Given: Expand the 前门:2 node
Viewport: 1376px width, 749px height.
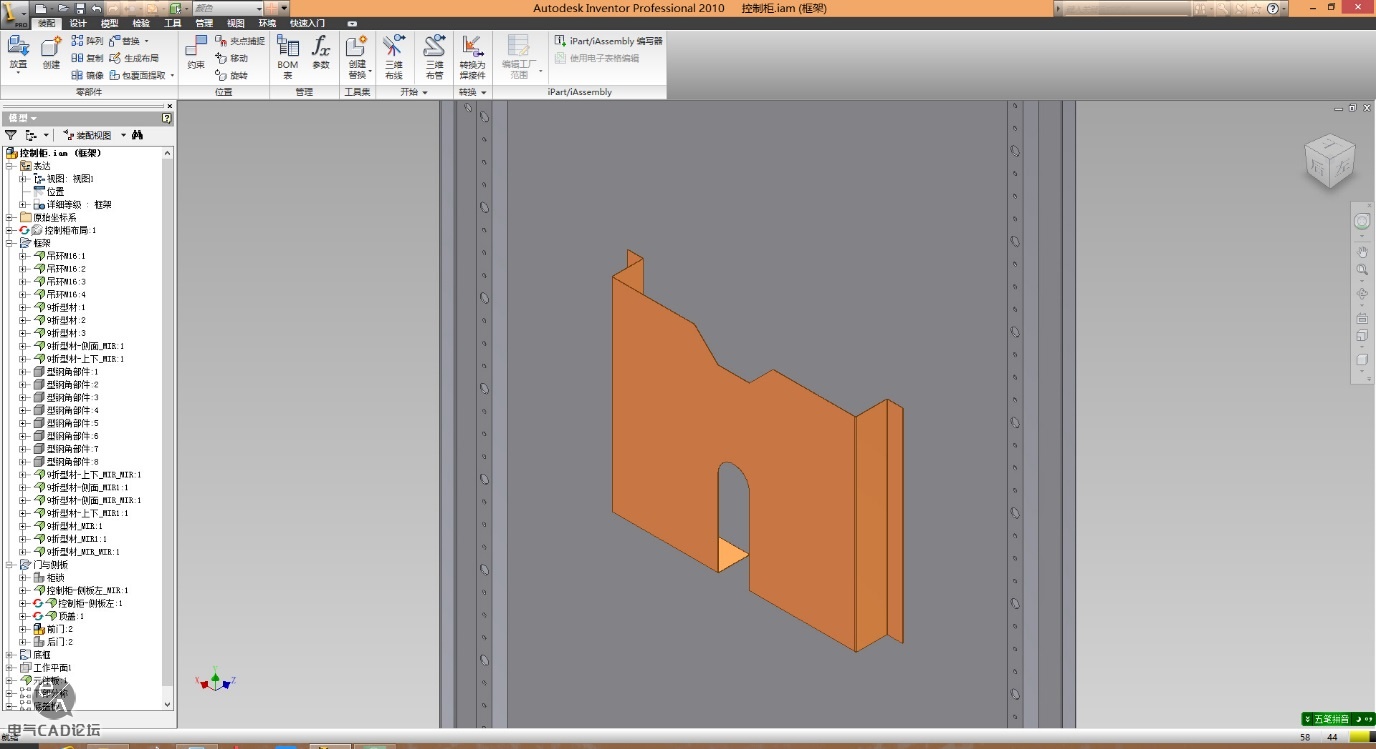Looking at the screenshot, I should (x=23, y=629).
